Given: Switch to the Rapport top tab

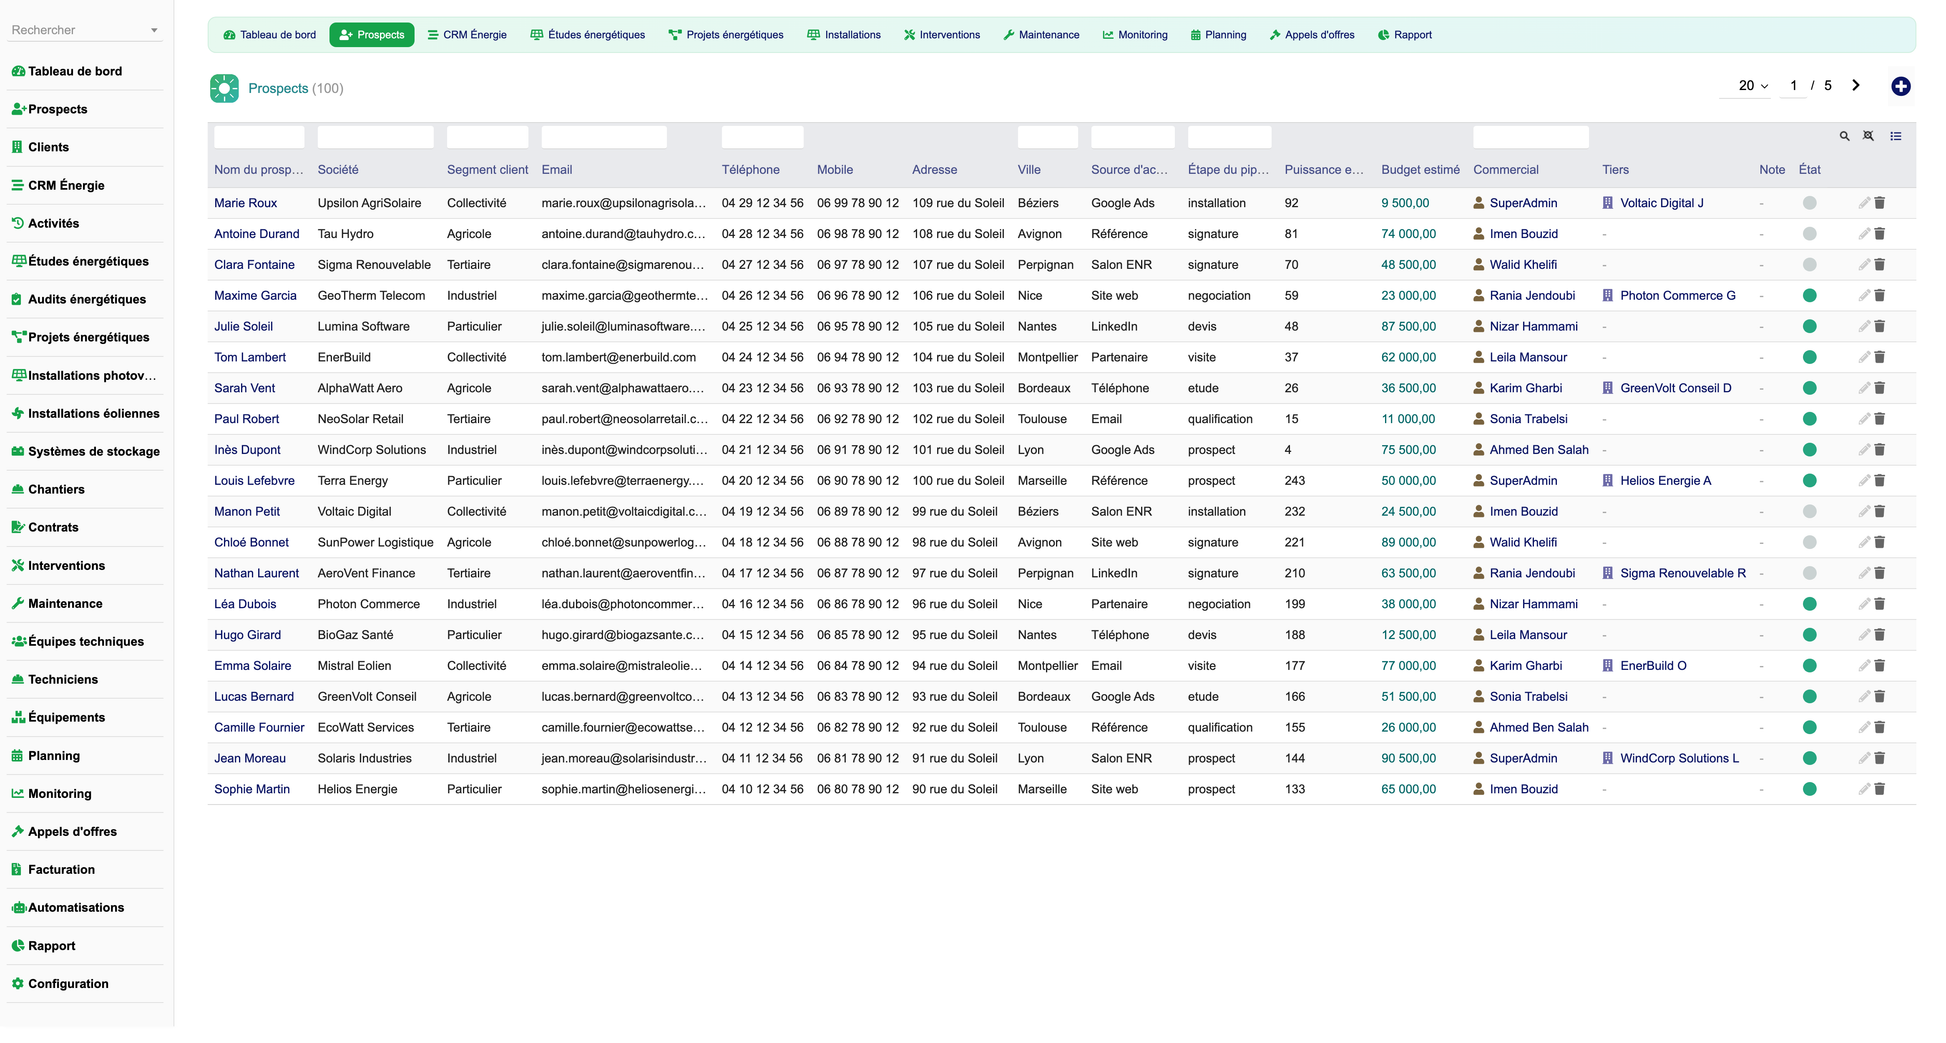Looking at the screenshot, I should (1404, 35).
